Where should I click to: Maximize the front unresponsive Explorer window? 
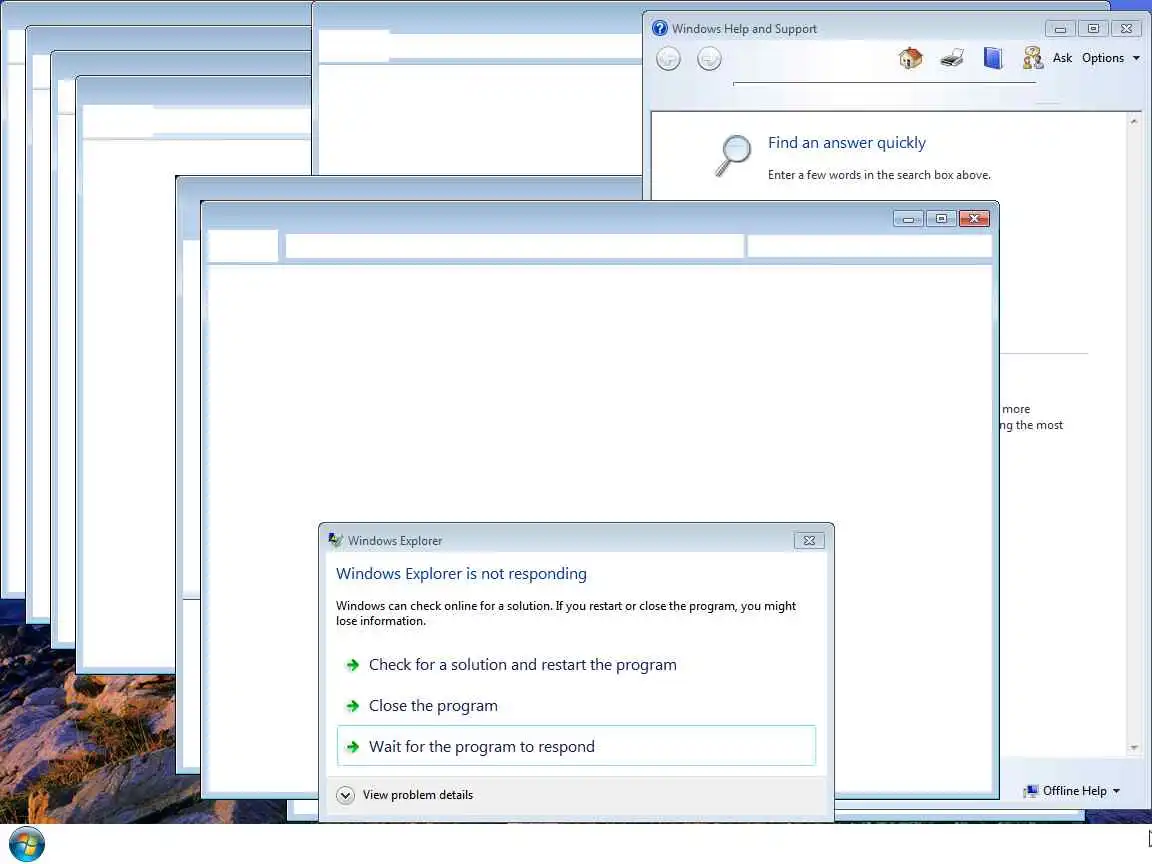[x=941, y=218]
